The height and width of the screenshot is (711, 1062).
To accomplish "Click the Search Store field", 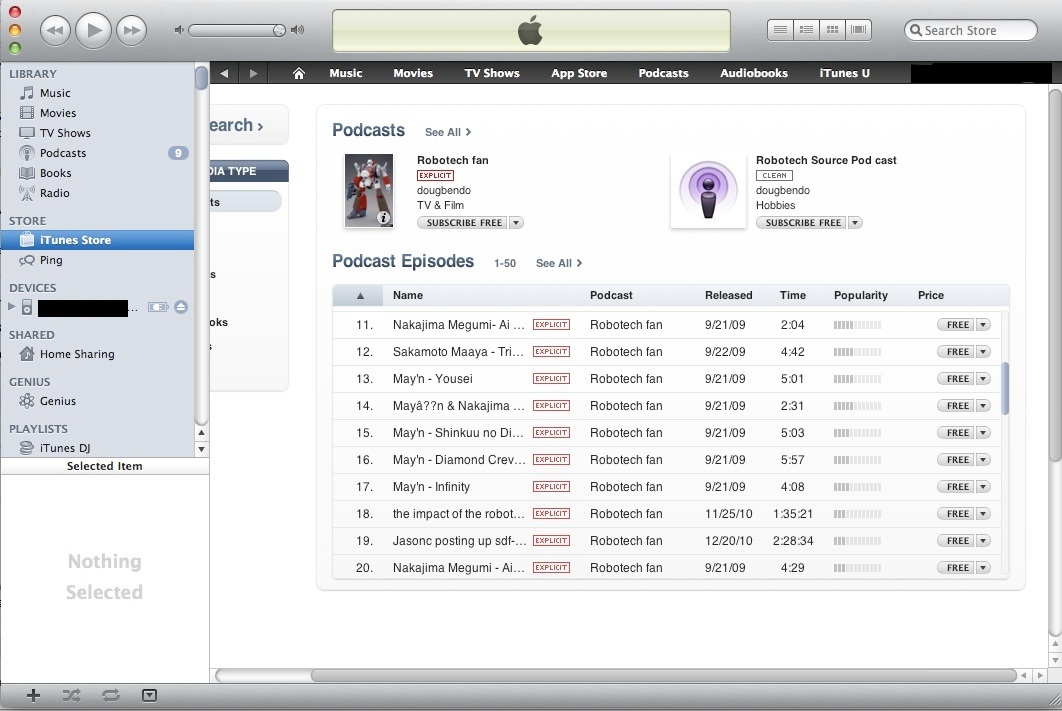I will 971,30.
